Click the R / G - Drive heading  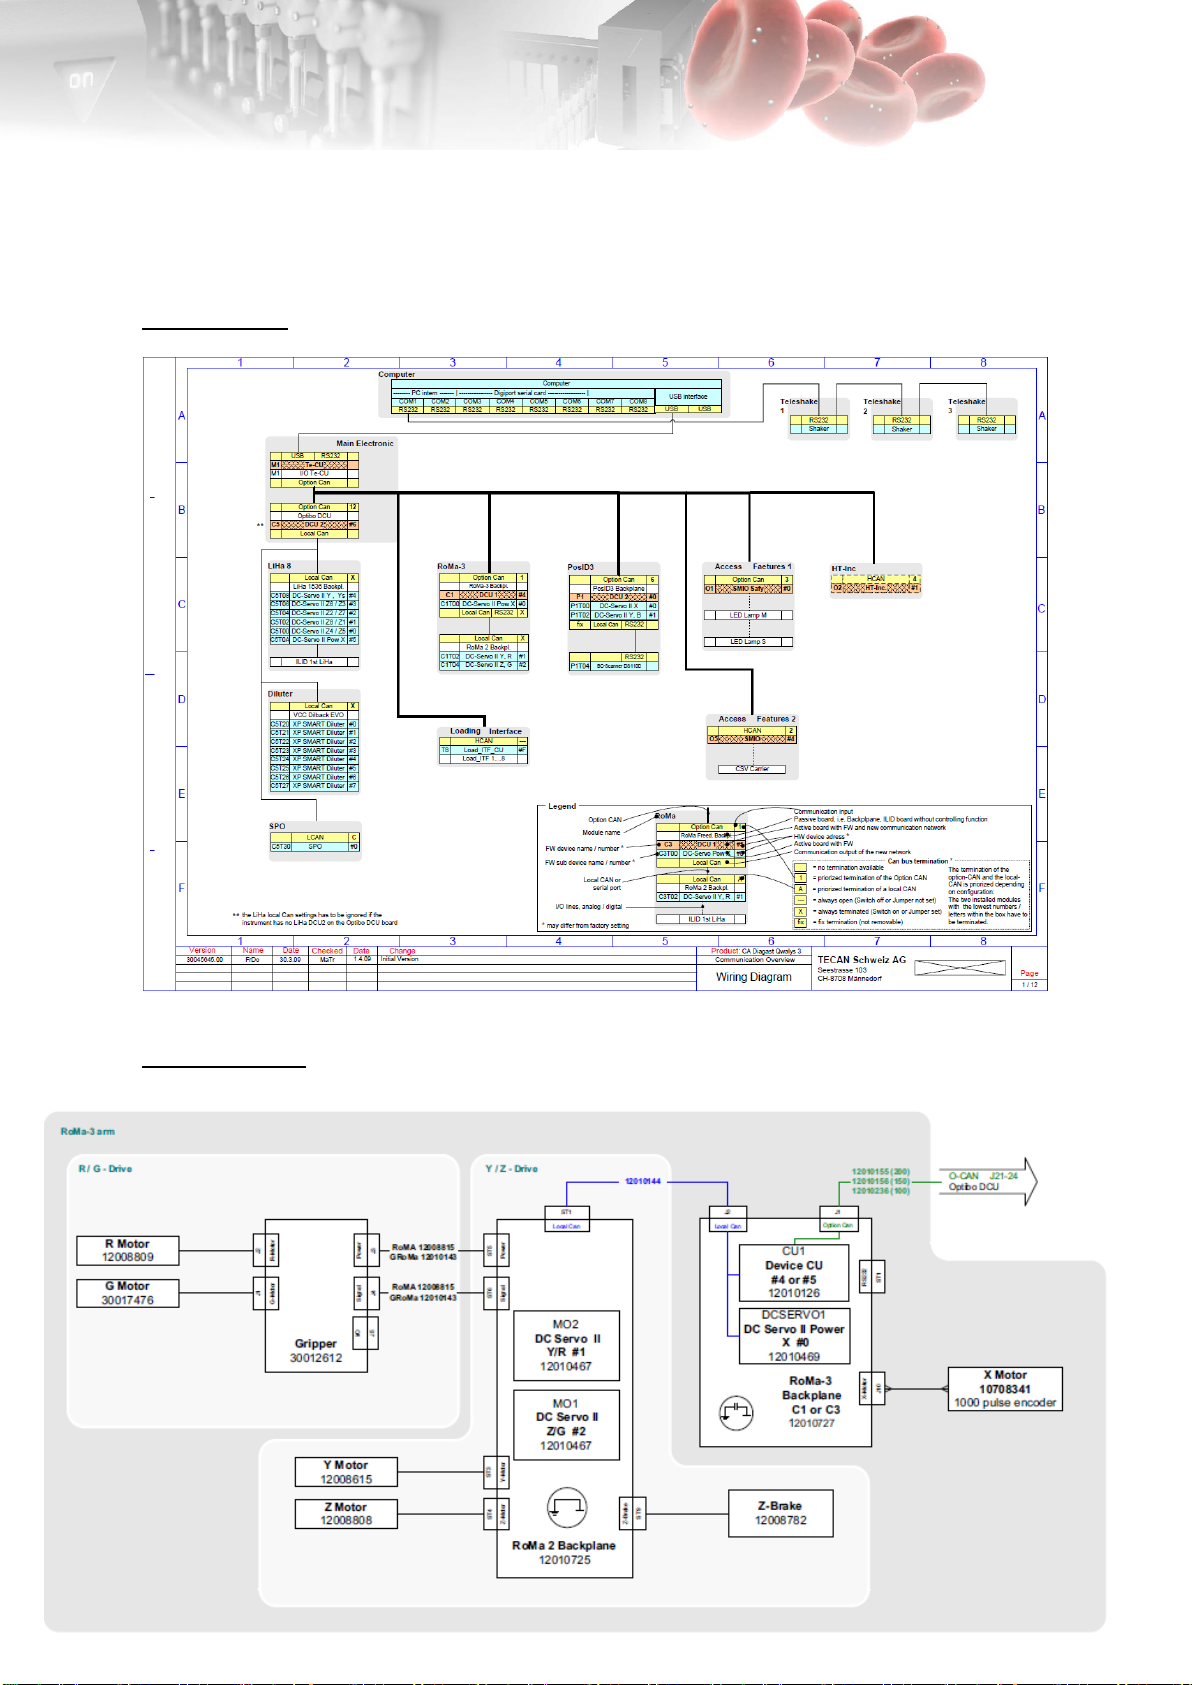pyautogui.click(x=105, y=1168)
